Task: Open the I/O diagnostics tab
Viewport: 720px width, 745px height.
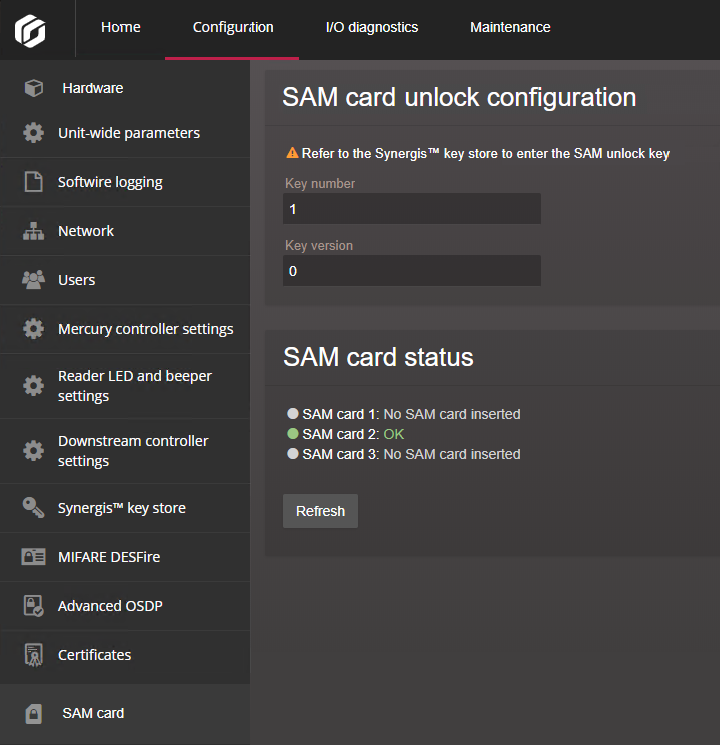Action: pos(372,27)
